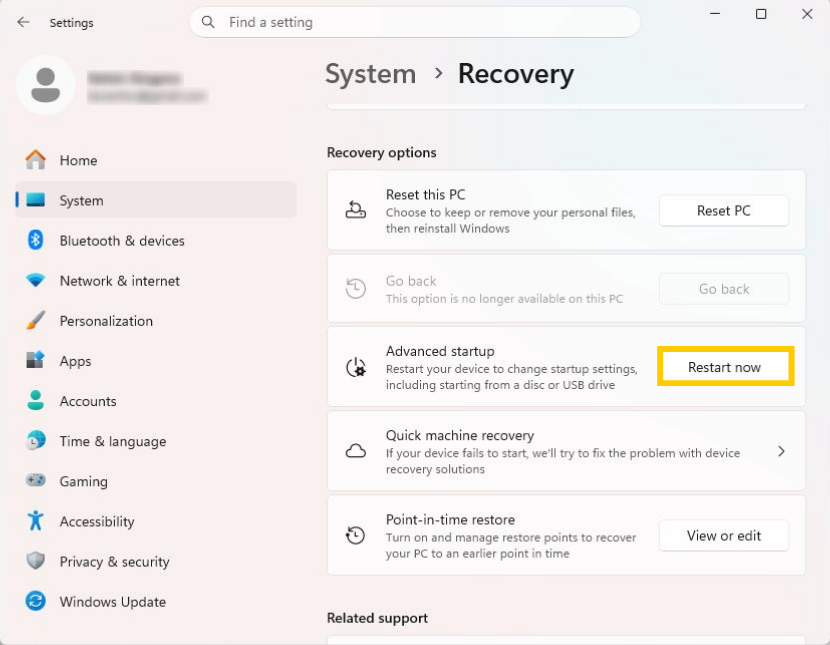Click the disabled Go back button

pyautogui.click(x=724, y=289)
